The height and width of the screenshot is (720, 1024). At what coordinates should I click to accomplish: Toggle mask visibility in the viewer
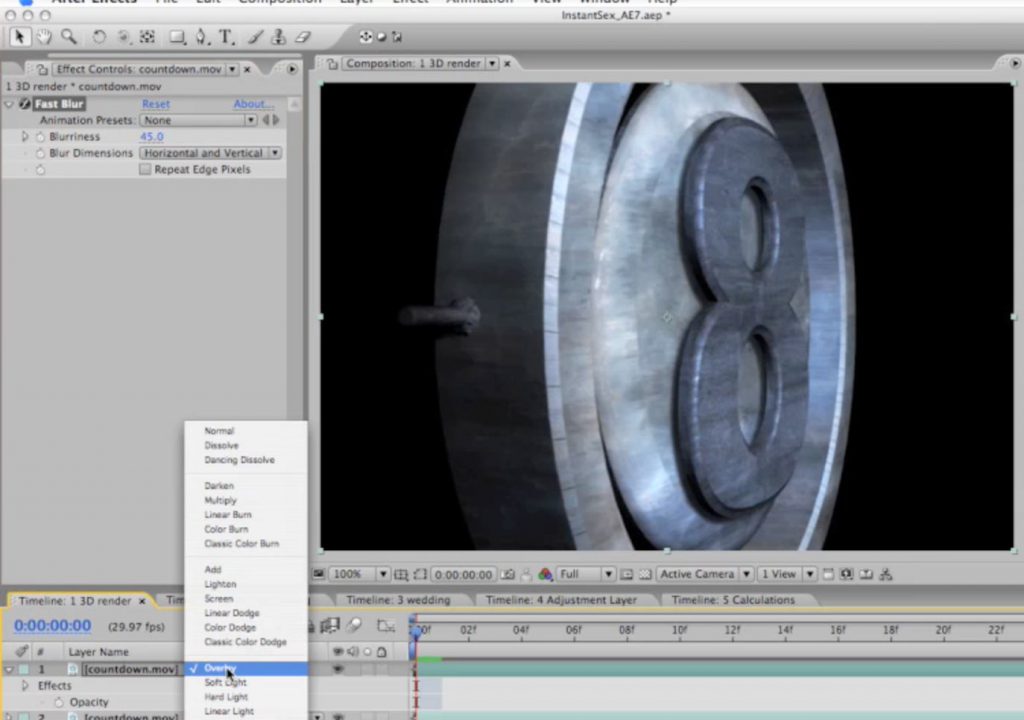tap(420, 574)
